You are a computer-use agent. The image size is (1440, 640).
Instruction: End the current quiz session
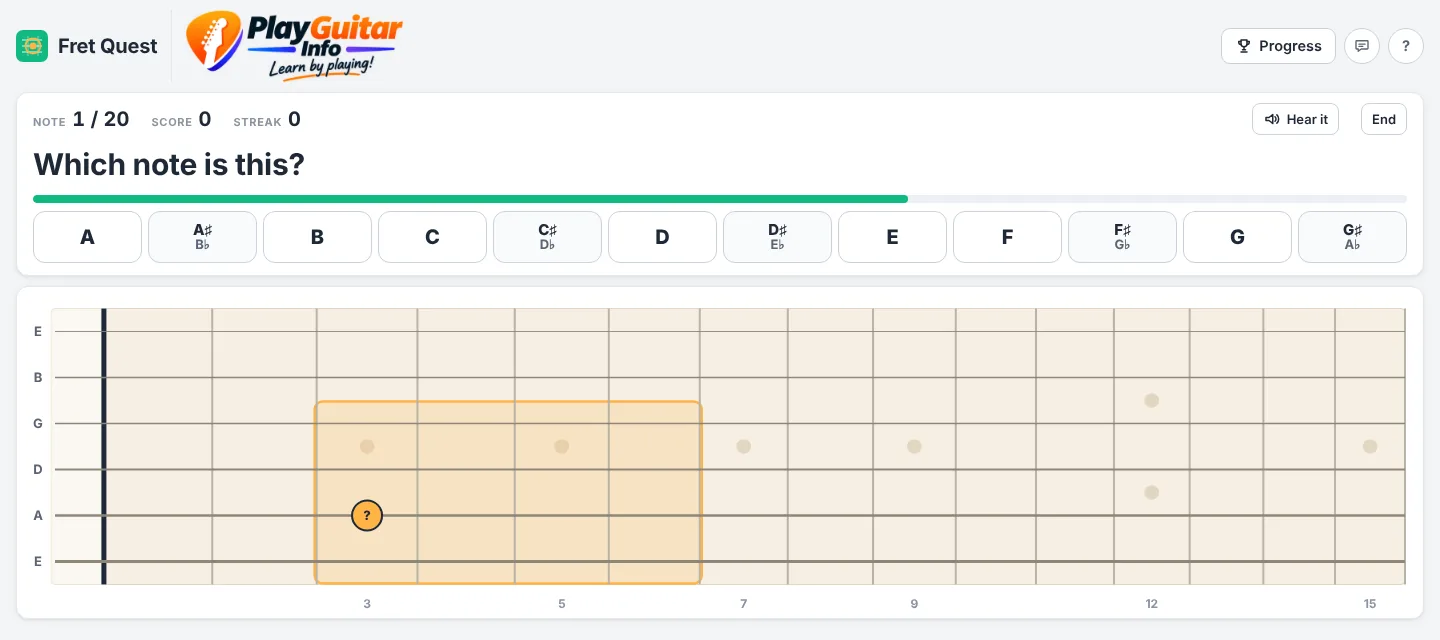(x=1384, y=119)
